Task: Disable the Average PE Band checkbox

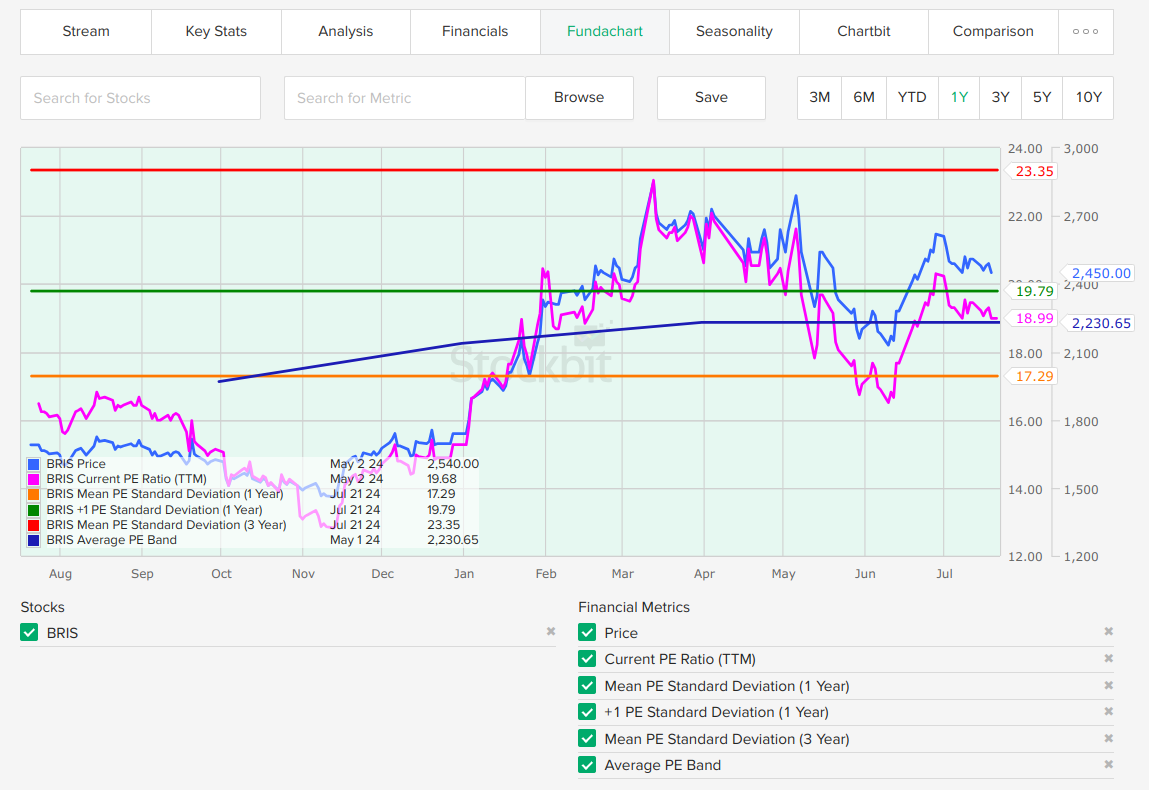Action: coord(587,765)
